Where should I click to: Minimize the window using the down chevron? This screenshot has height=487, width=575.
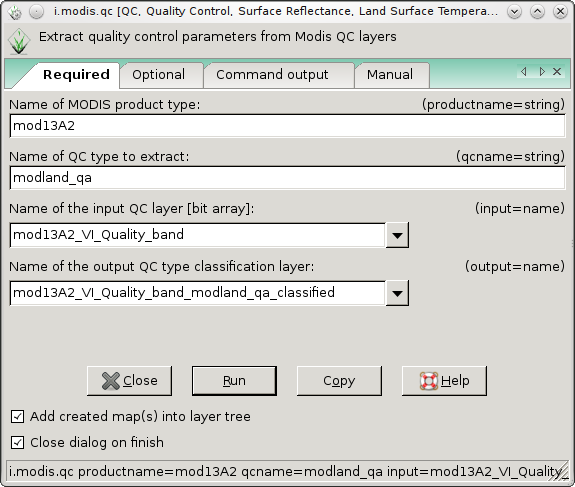(x=514, y=12)
